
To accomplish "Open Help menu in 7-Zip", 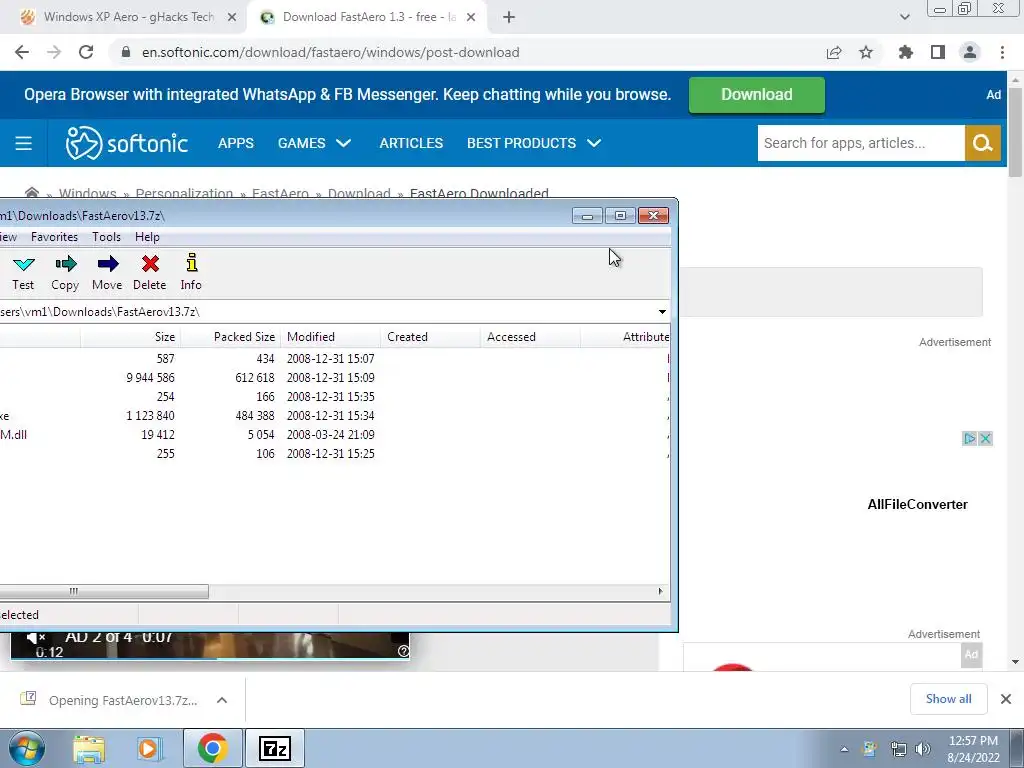I will tap(148, 237).
